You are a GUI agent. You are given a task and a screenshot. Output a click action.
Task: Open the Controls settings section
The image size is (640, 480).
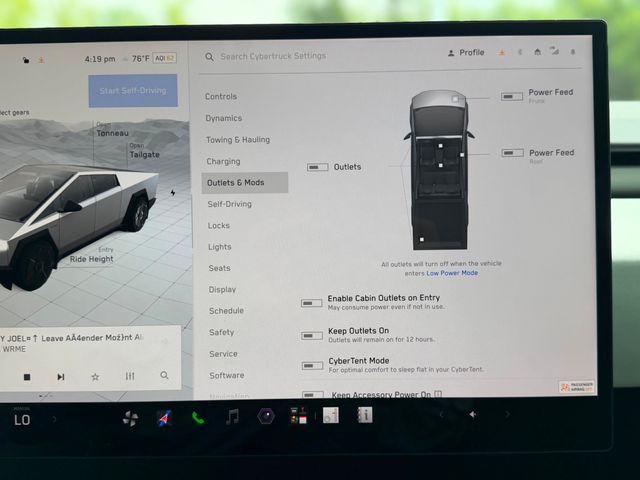tap(221, 97)
